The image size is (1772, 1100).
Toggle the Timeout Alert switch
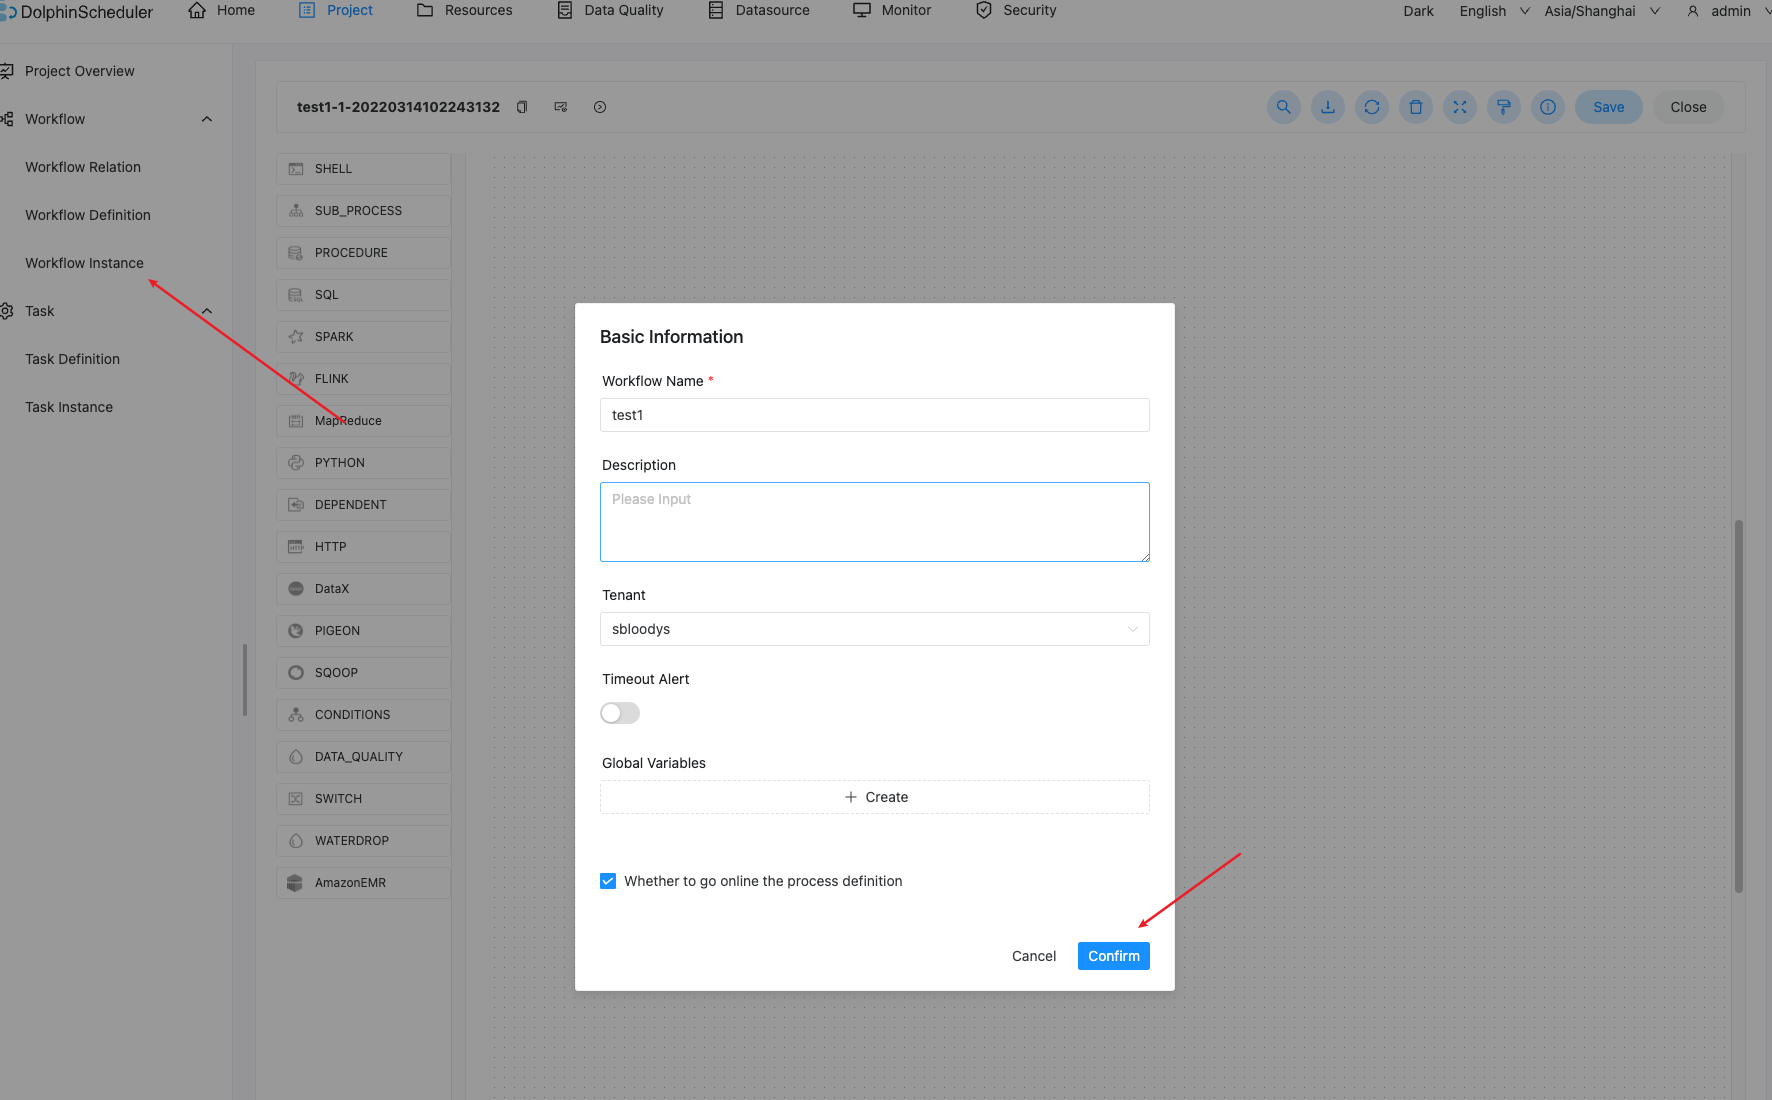620,713
